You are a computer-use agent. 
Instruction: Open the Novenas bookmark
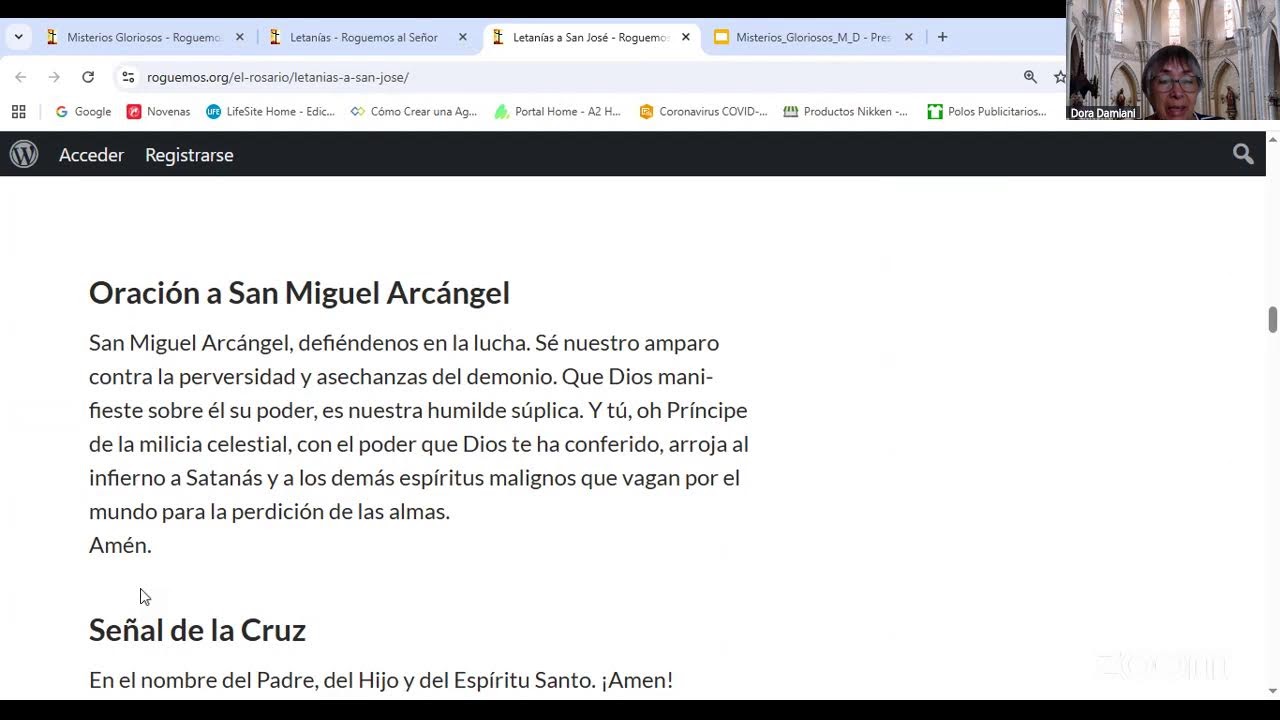[x=158, y=112]
